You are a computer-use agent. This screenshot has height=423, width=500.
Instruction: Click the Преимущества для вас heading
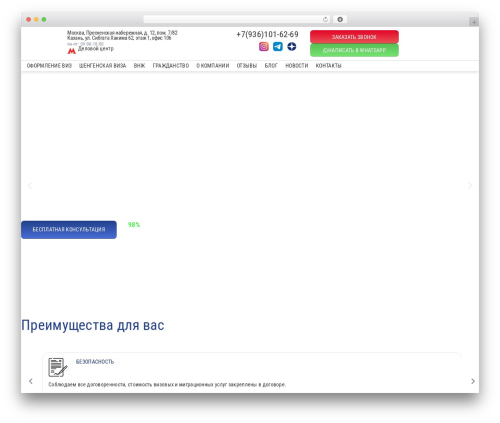93,325
